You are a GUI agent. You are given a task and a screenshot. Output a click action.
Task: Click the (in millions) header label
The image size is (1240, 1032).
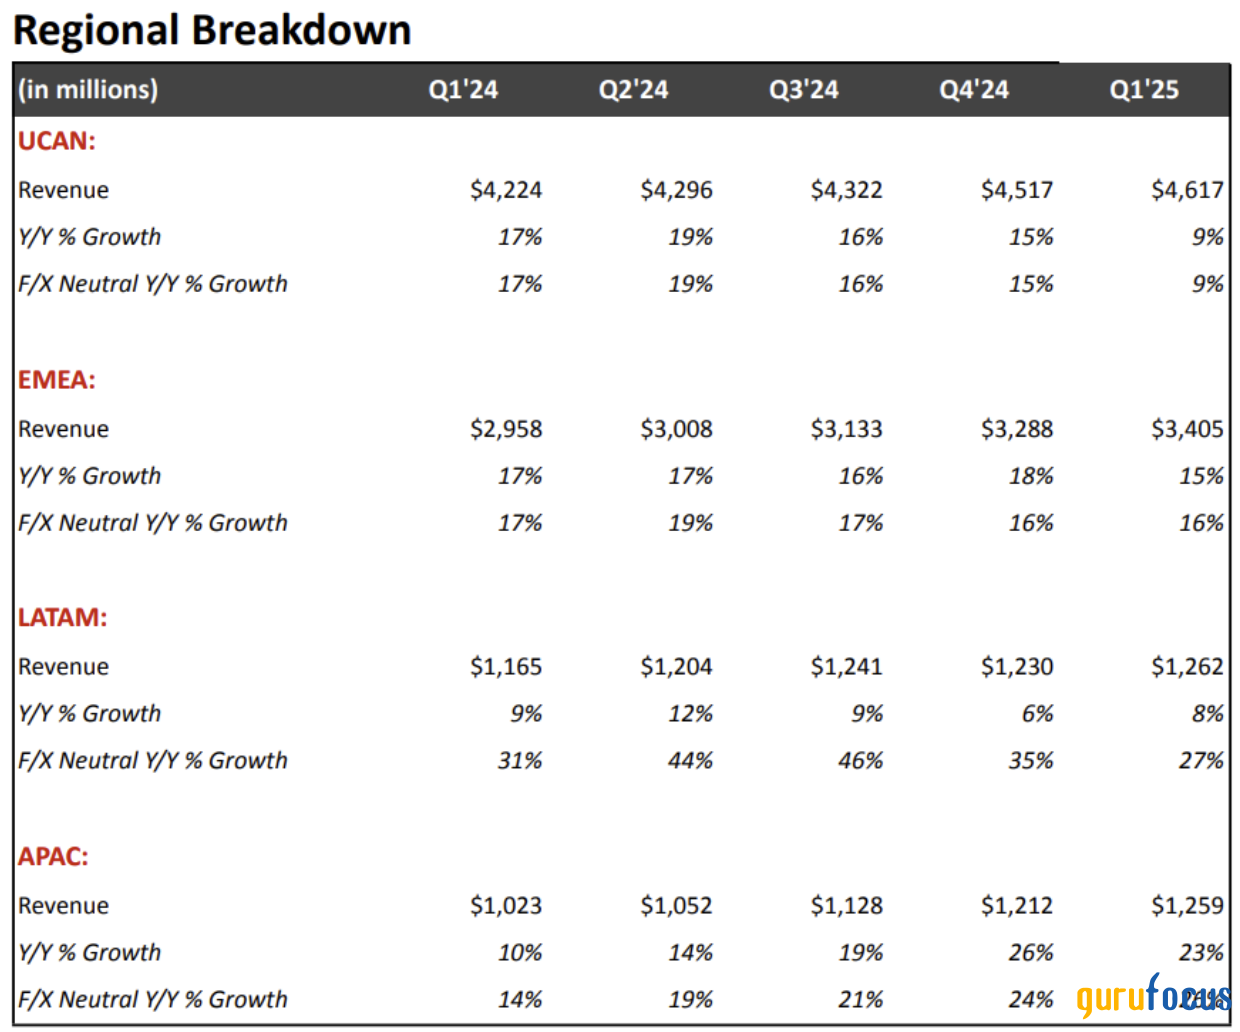[x=88, y=90]
